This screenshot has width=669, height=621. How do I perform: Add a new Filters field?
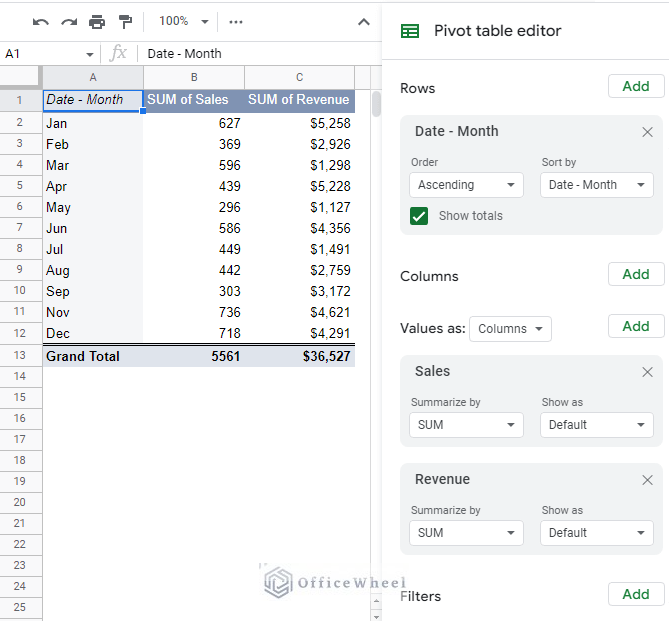coord(636,594)
